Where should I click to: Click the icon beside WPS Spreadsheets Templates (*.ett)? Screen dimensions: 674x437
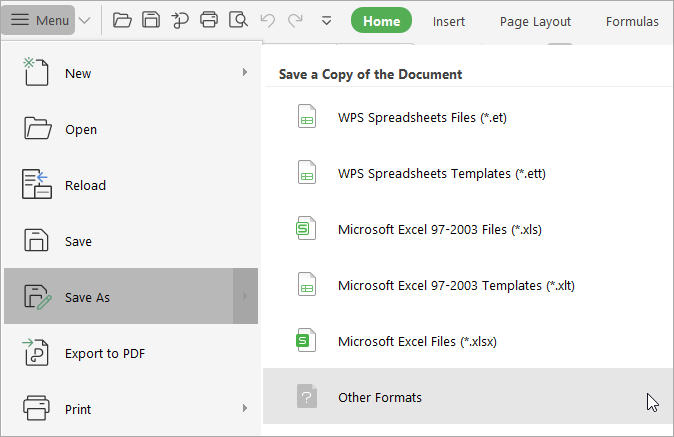point(307,172)
